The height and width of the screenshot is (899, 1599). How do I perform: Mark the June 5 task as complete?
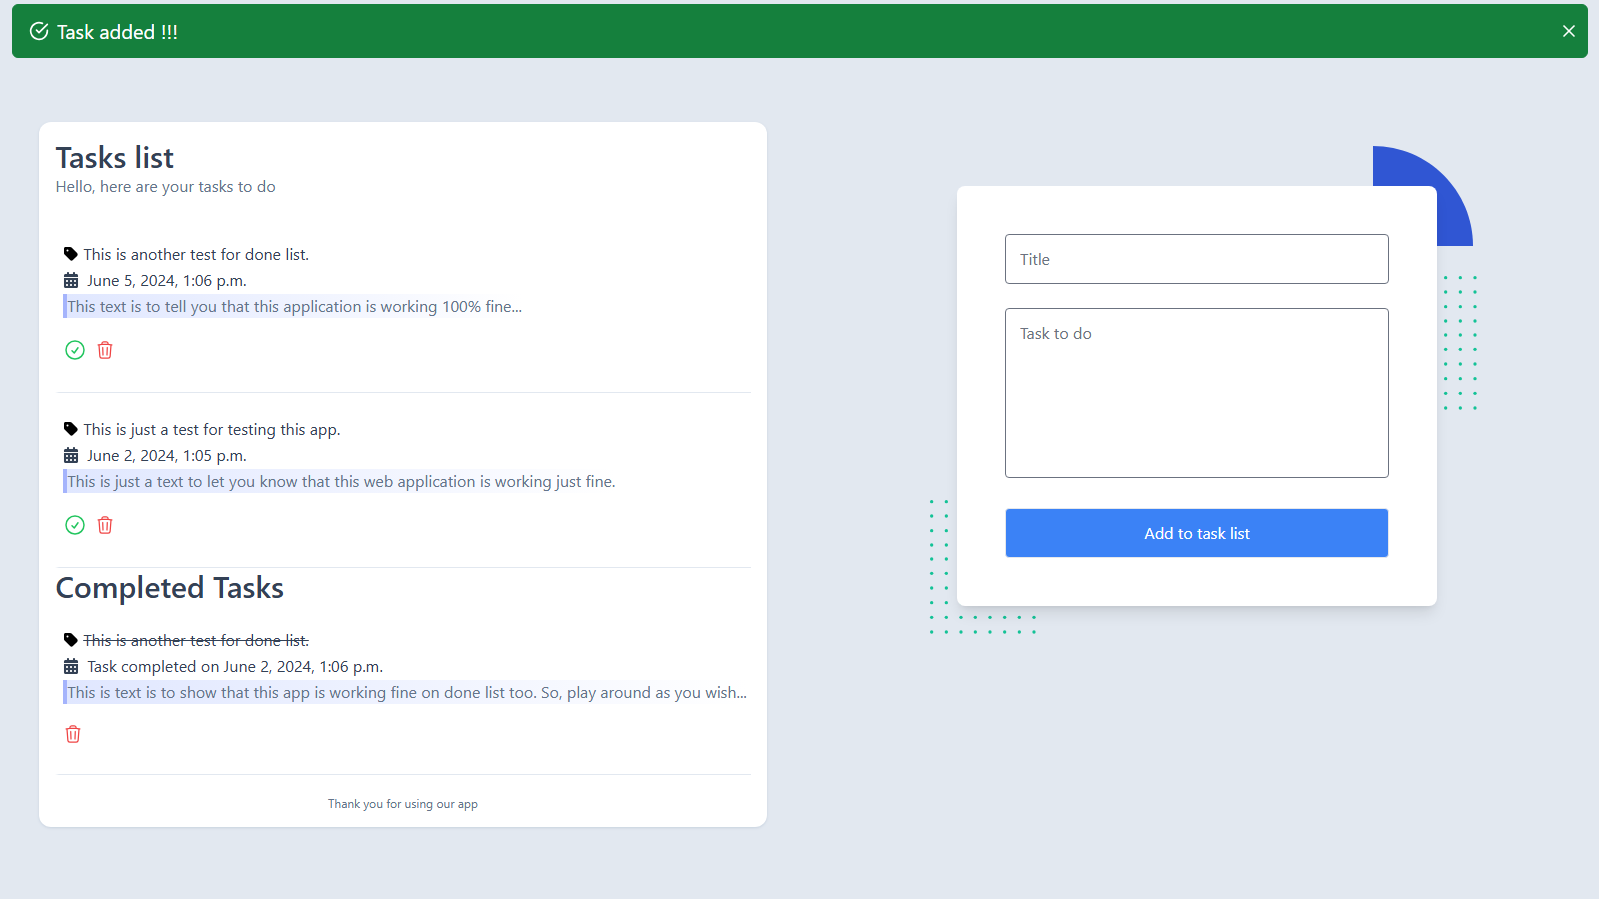[75, 350]
